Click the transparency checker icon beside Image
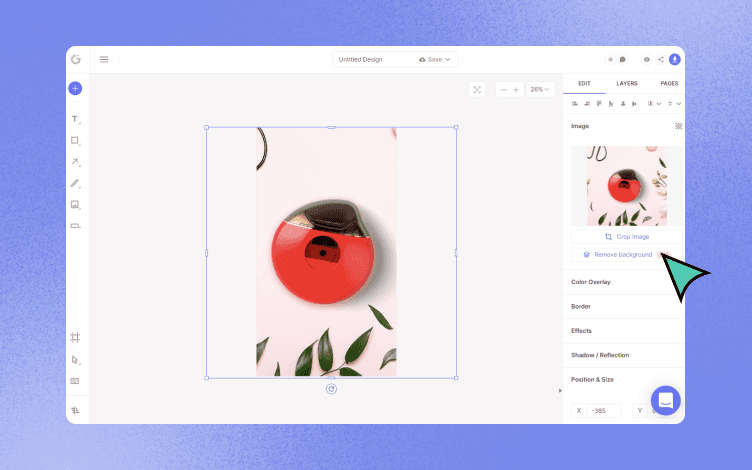This screenshot has width=752, height=470. click(679, 126)
